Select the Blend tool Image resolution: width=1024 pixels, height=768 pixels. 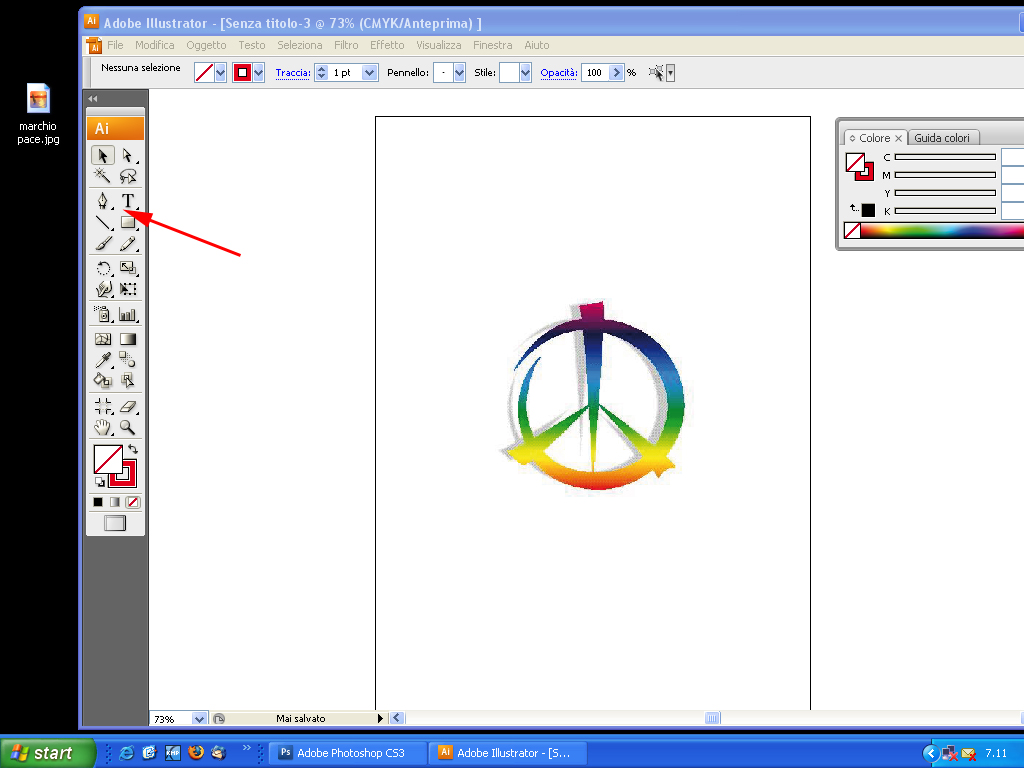tap(127, 359)
